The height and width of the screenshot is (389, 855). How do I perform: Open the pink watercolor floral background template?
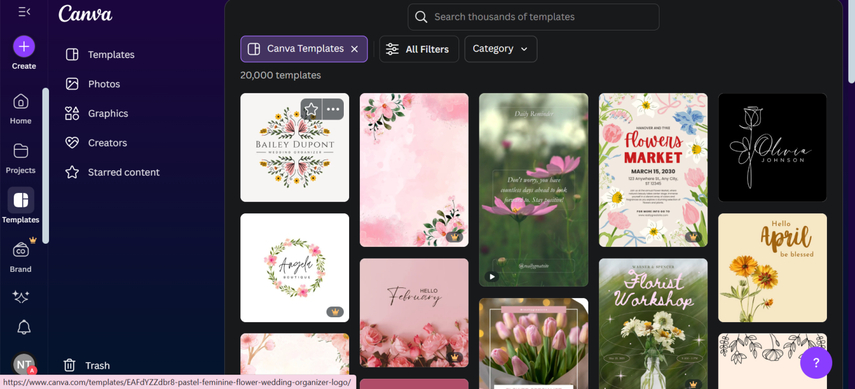414,170
